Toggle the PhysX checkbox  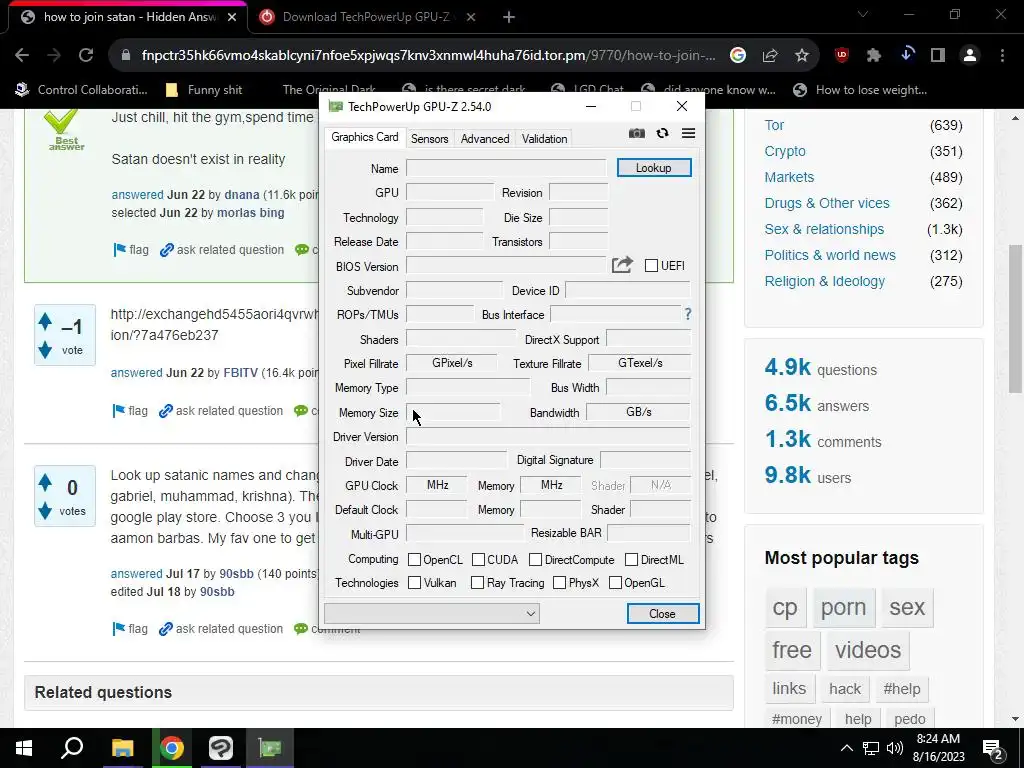pyautogui.click(x=560, y=583)
